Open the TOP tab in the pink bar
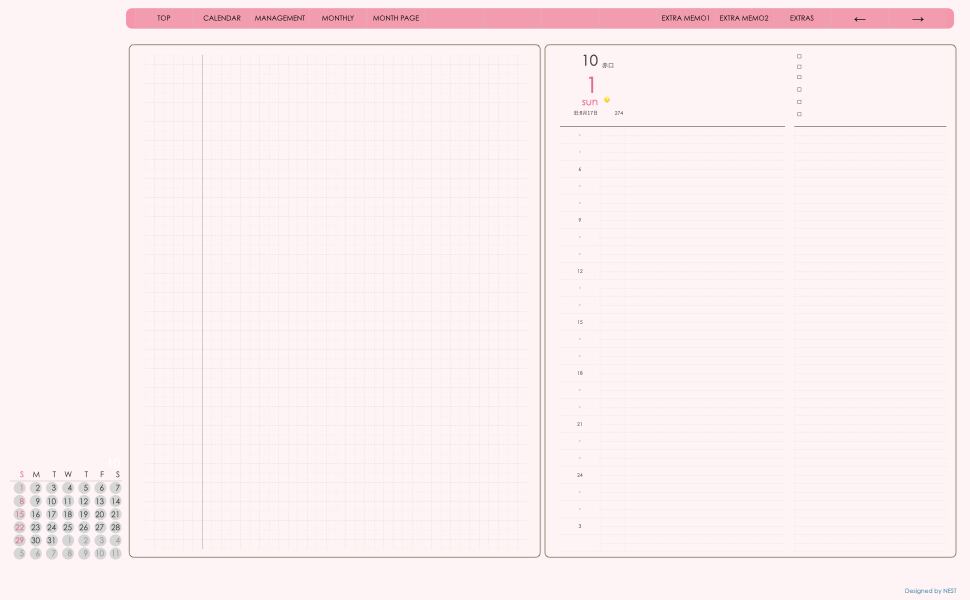The width and height of the screenshot is (970, 600). click(163, 18)
